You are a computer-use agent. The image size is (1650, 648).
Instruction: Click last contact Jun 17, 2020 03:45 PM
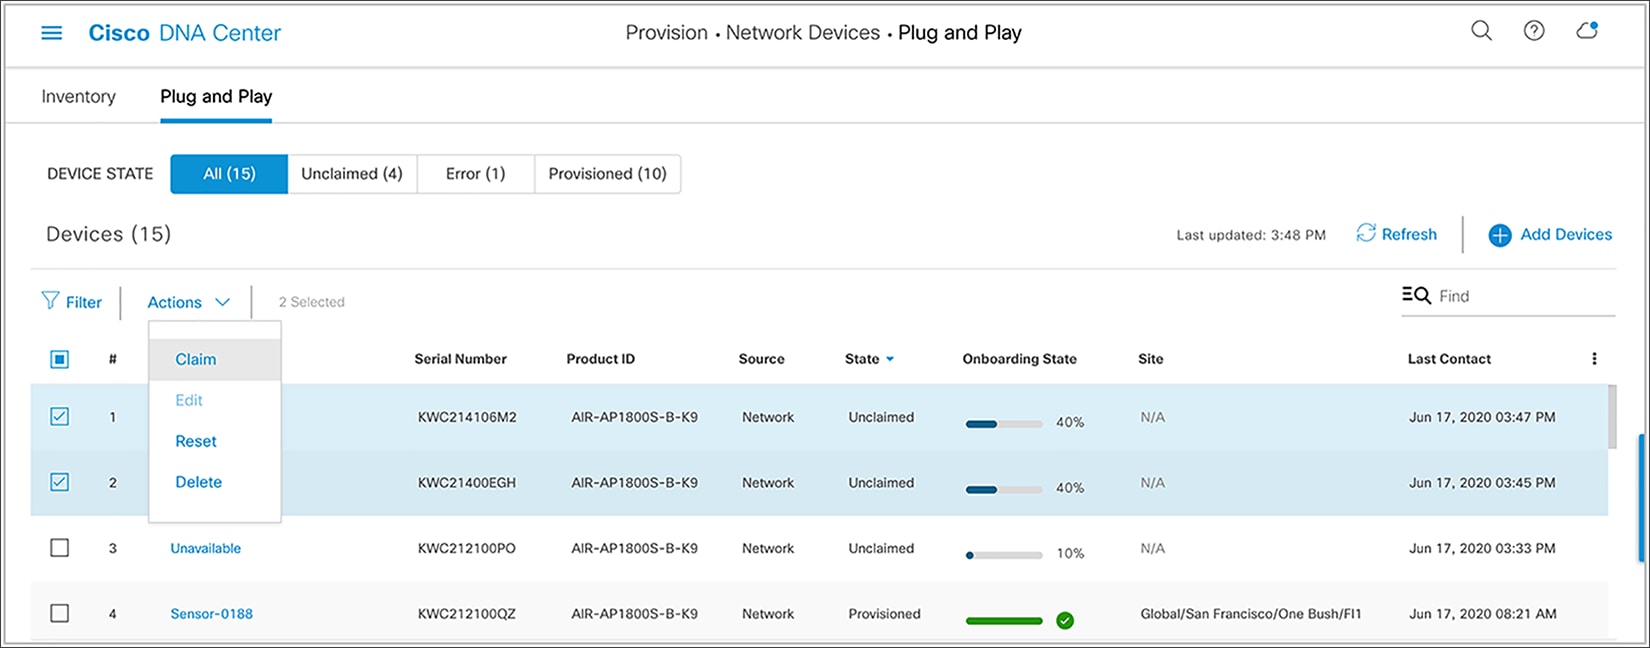pos(1482,482)
